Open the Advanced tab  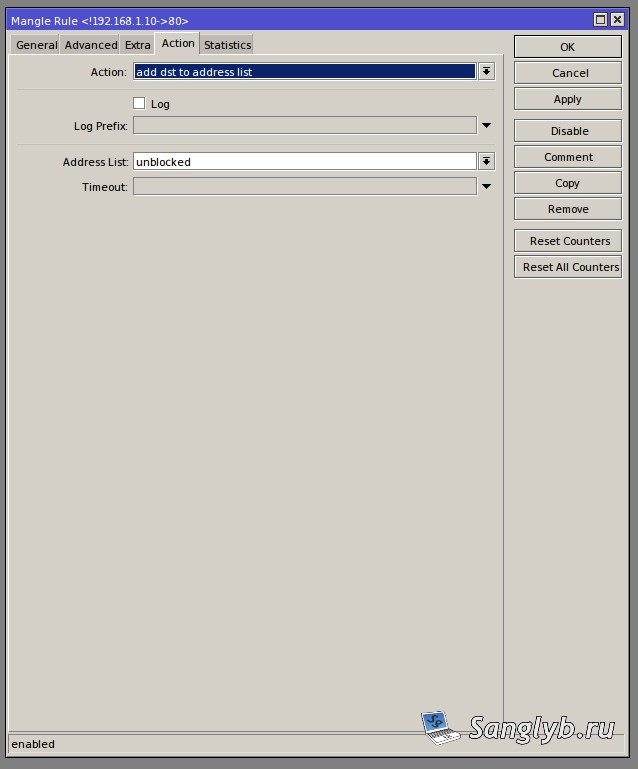(x=90, y=45)
